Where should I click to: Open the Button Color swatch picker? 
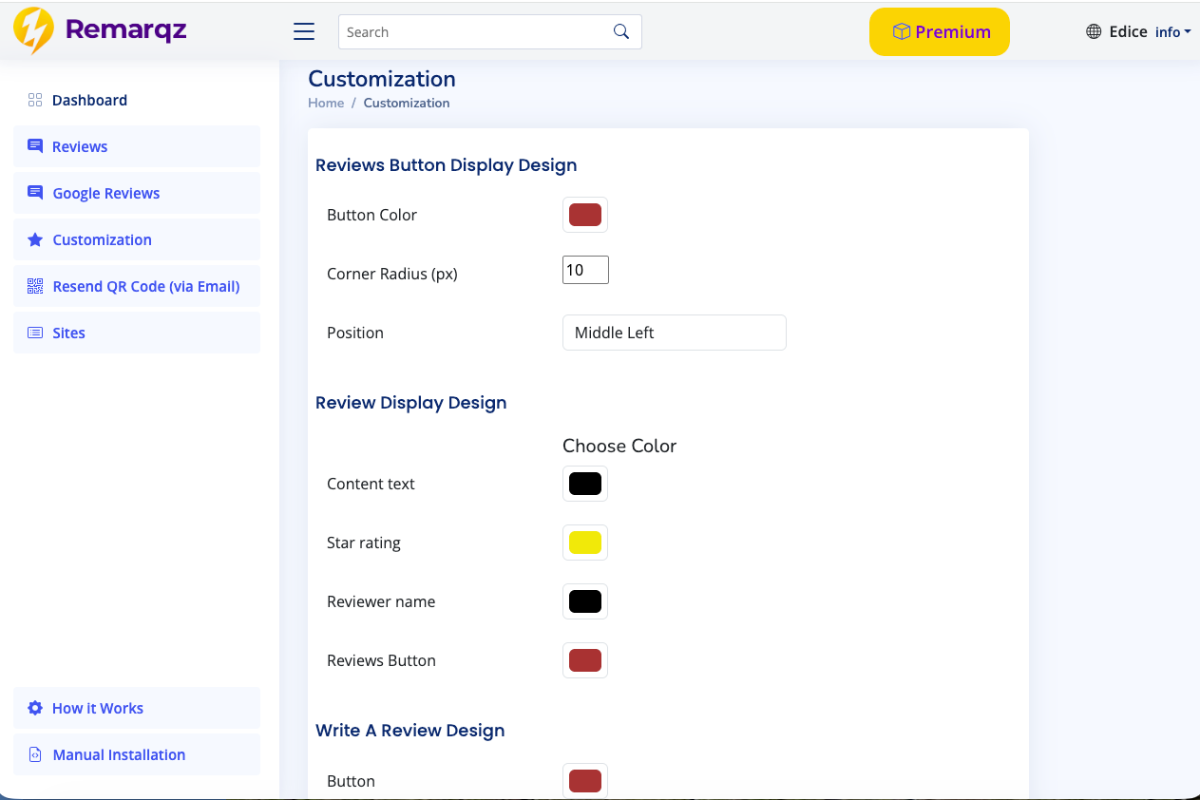click(585, 215)
